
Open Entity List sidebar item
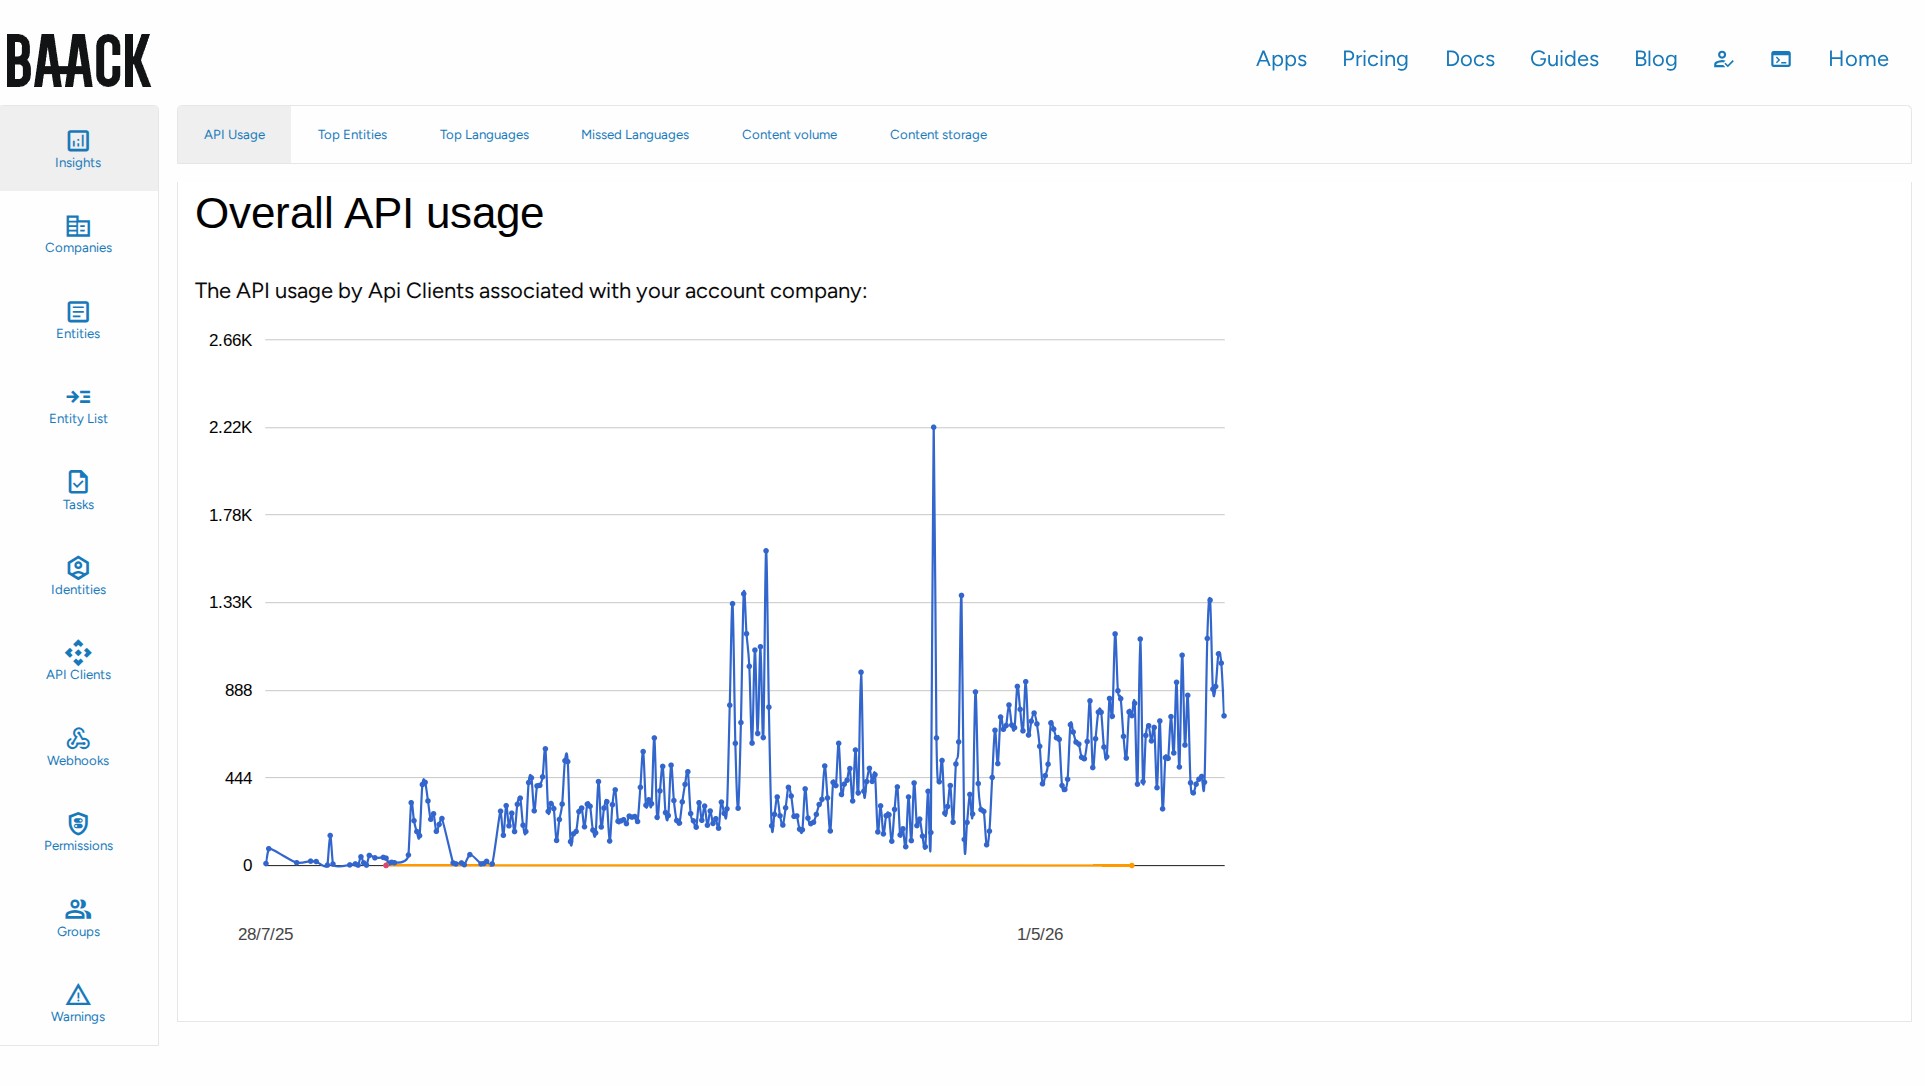tap(78, 406)
